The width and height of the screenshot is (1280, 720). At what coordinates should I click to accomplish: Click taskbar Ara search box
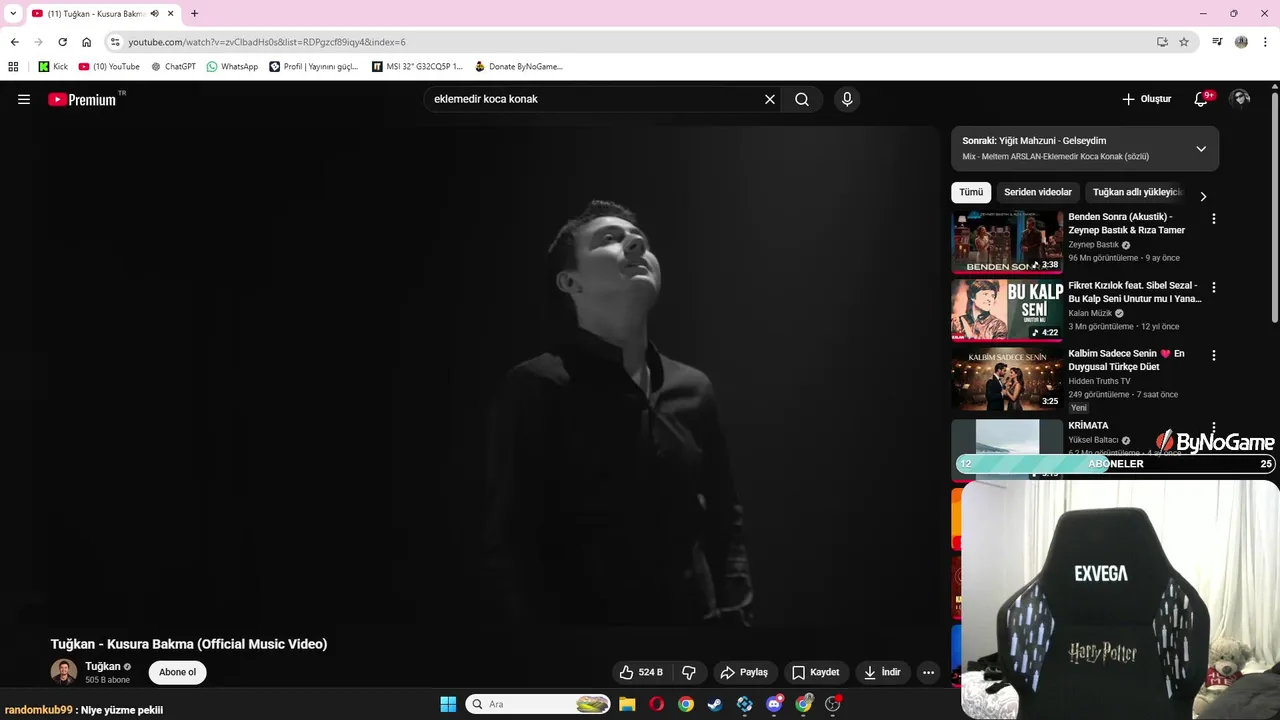[x=538, y=704]
